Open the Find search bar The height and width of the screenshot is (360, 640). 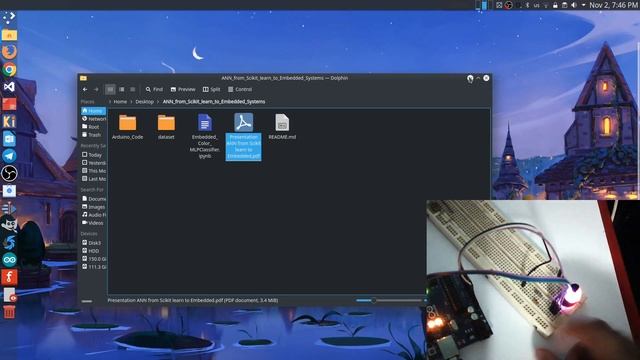154,89
